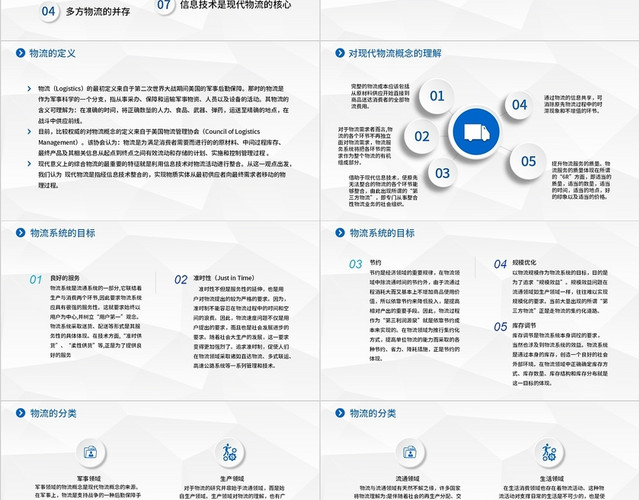Click the arrow icon on the 物流系统的目标 slide with 节约
640x500 pixels.
click(x=340, y=233)
